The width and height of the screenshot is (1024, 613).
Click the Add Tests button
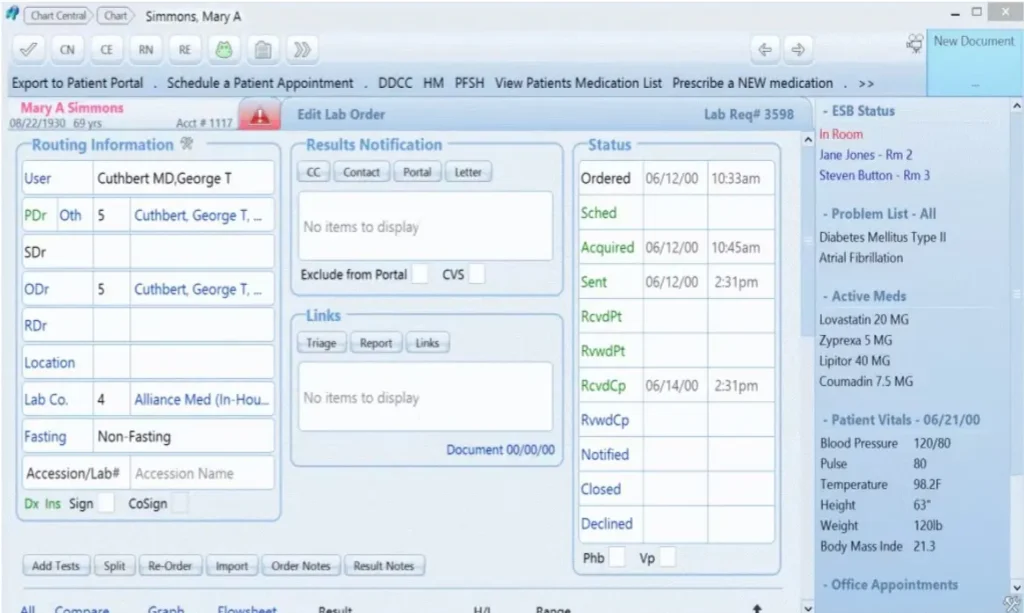(x=55, y=565)
